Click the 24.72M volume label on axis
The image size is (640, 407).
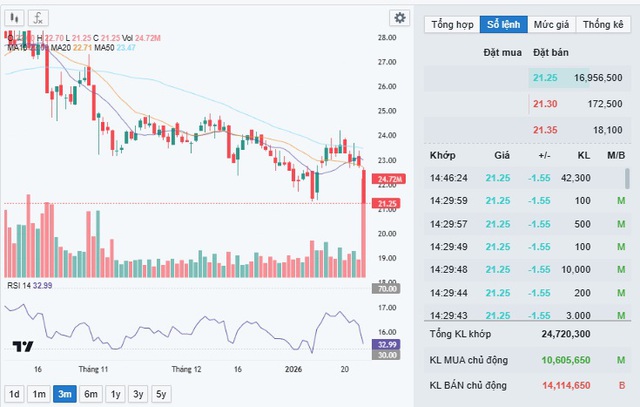pyautogui.click(x=386, y=180)
